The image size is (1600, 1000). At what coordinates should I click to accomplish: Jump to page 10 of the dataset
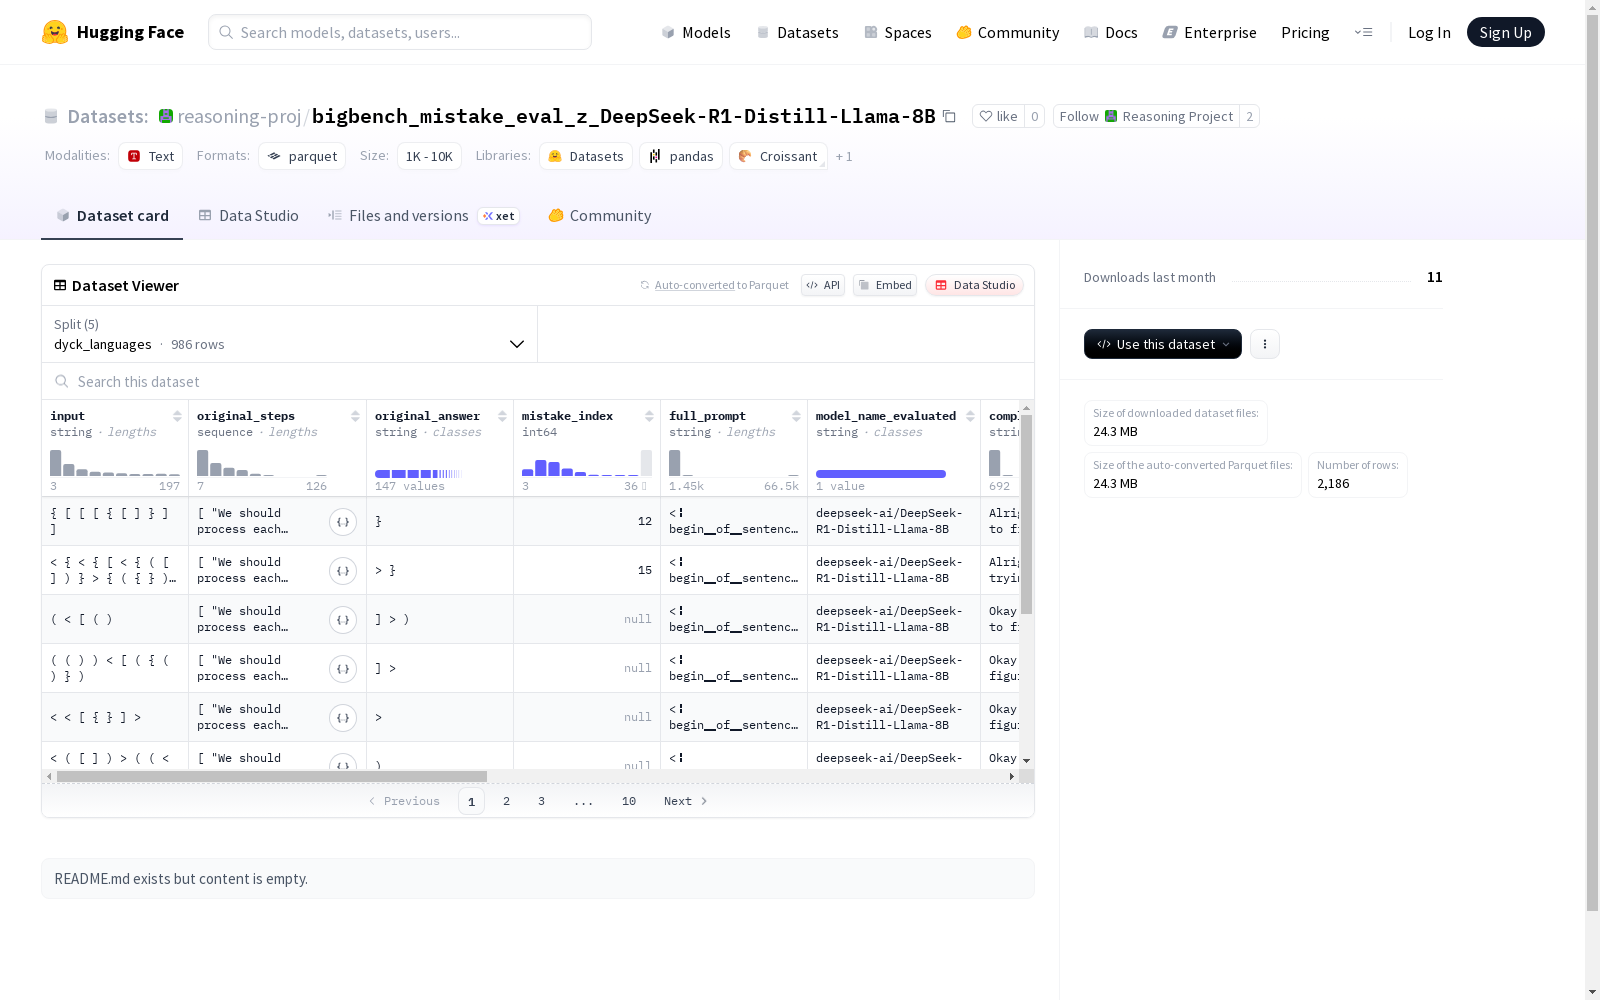[629, 801]
